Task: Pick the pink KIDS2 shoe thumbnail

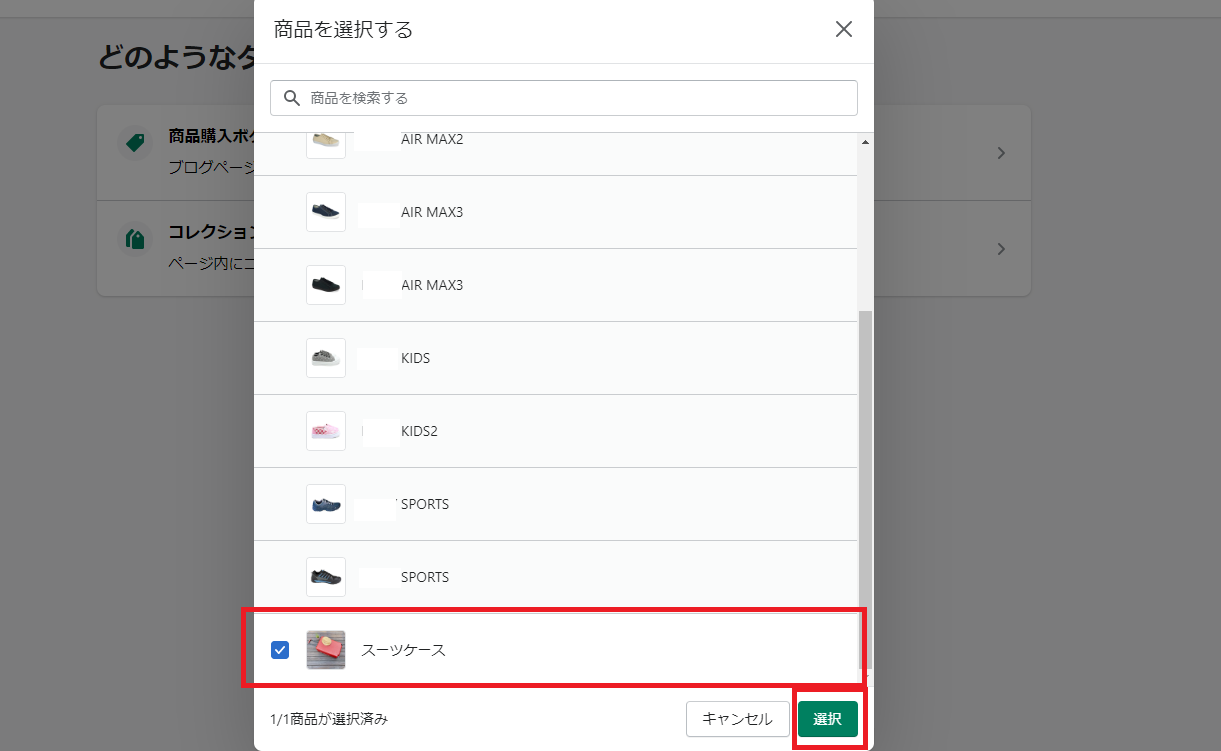Action: pos(325,431)
